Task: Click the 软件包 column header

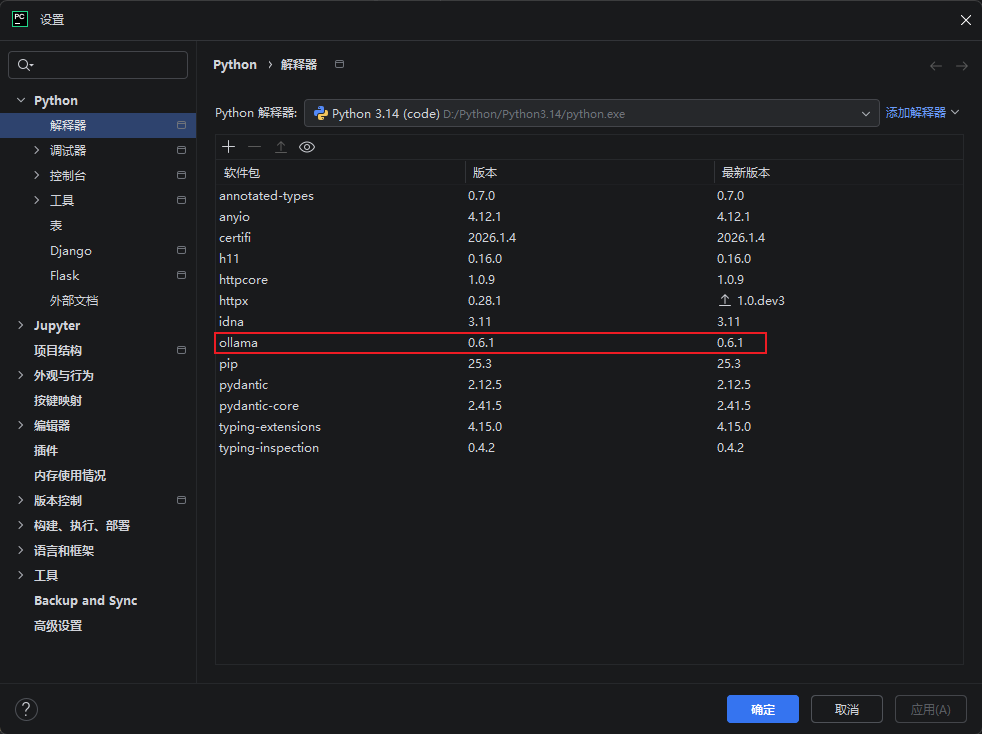Action: click(341, 172)
